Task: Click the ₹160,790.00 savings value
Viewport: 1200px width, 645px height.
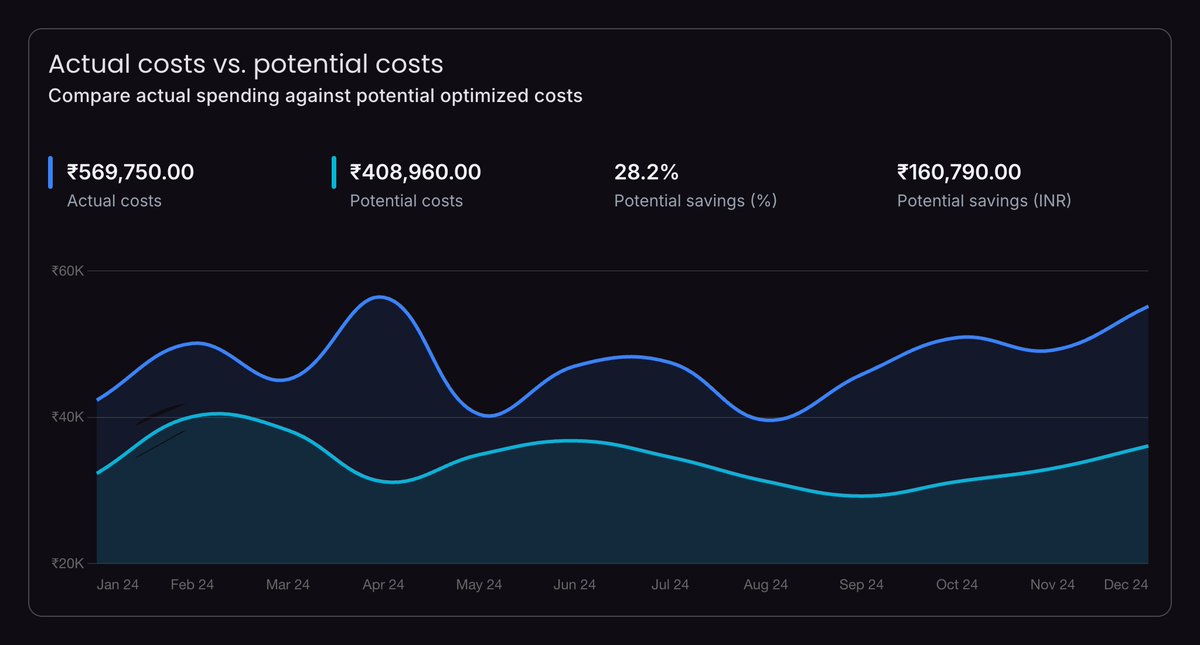Action: coord(959,172)
